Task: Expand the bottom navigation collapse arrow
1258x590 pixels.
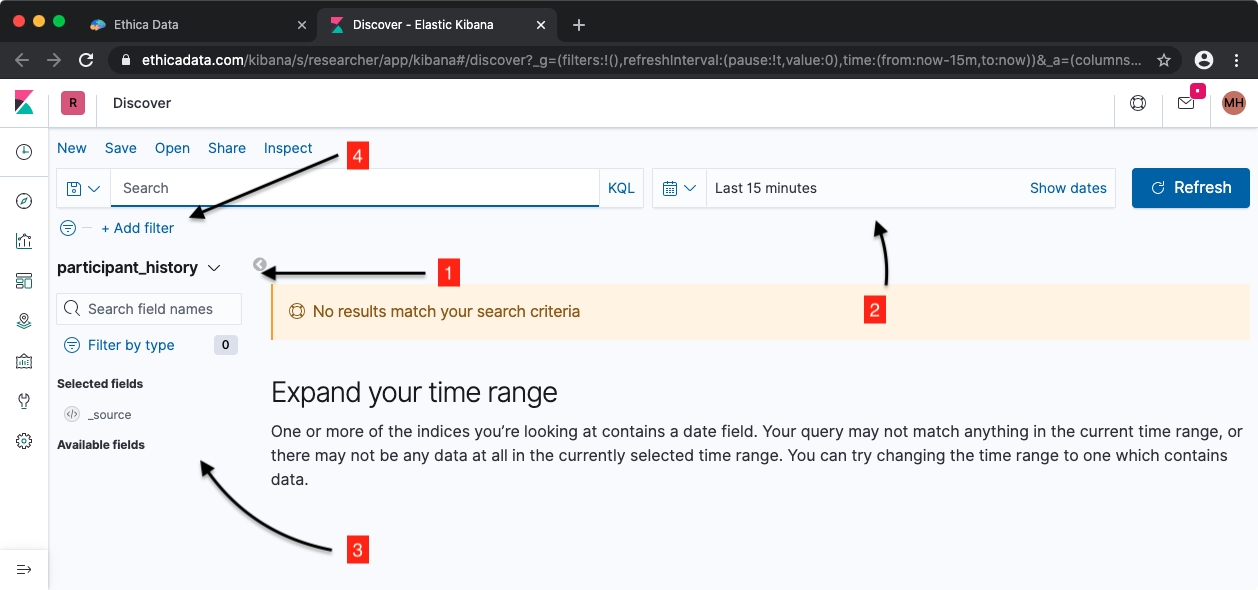Action: click(x=24, y=568)
